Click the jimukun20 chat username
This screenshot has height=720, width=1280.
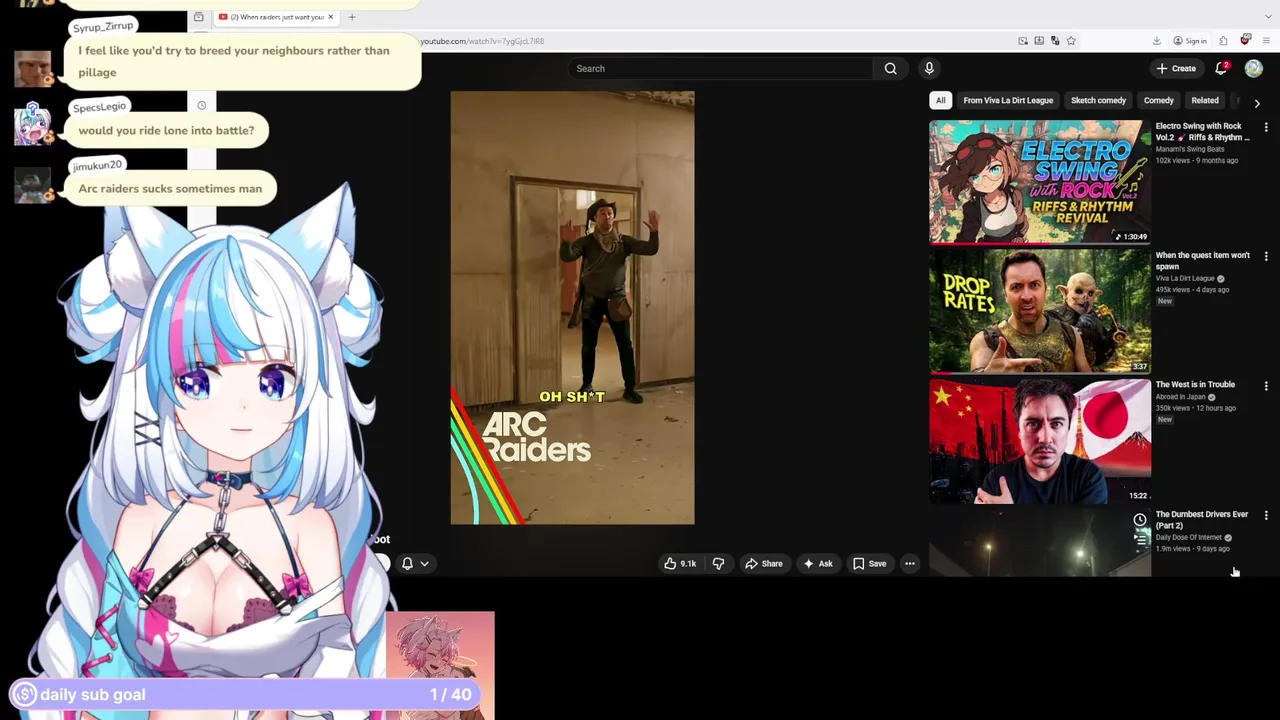[x=97, y=165]
